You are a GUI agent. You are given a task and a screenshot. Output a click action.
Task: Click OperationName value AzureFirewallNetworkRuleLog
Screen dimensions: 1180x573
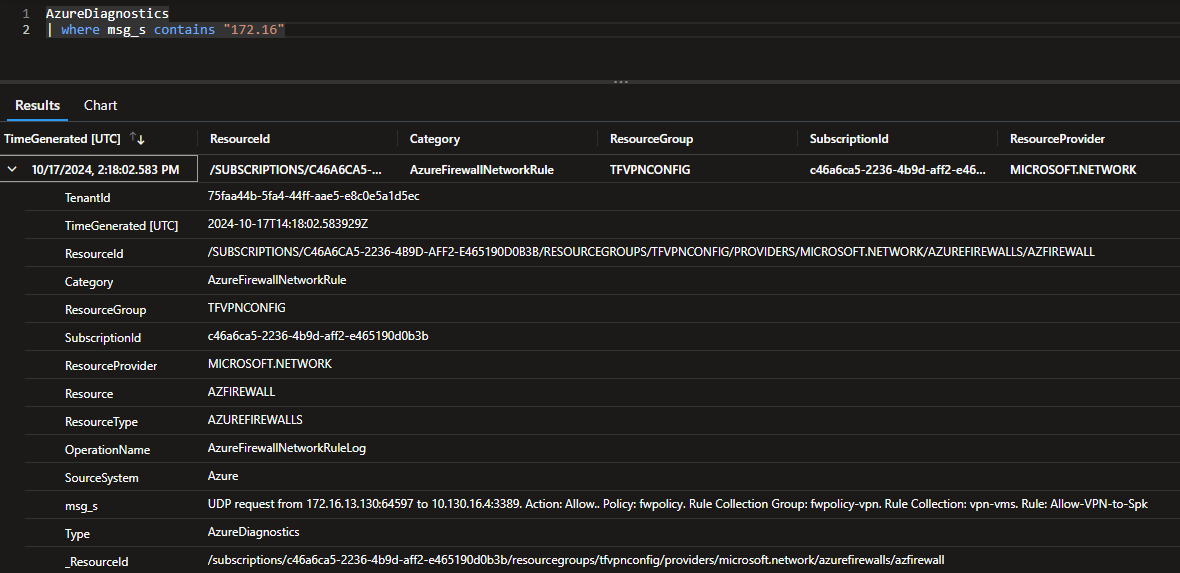pyautogui.click(x=287, y=448)
